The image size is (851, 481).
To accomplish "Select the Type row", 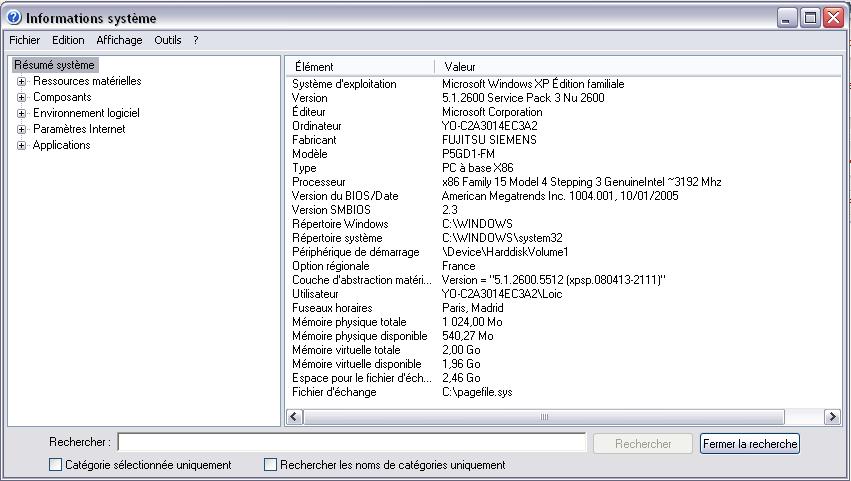I will (563, 168).
